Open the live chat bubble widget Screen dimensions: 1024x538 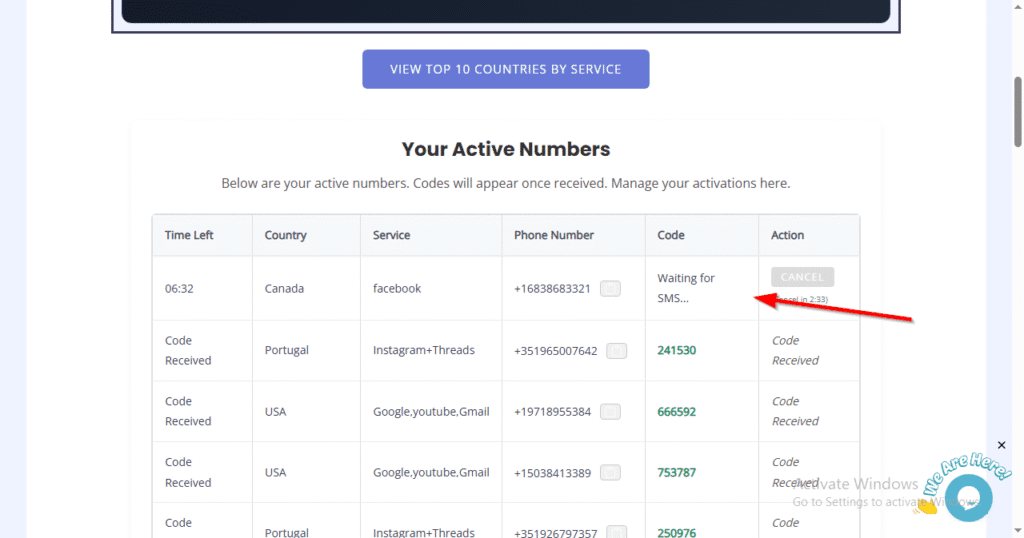967,497
